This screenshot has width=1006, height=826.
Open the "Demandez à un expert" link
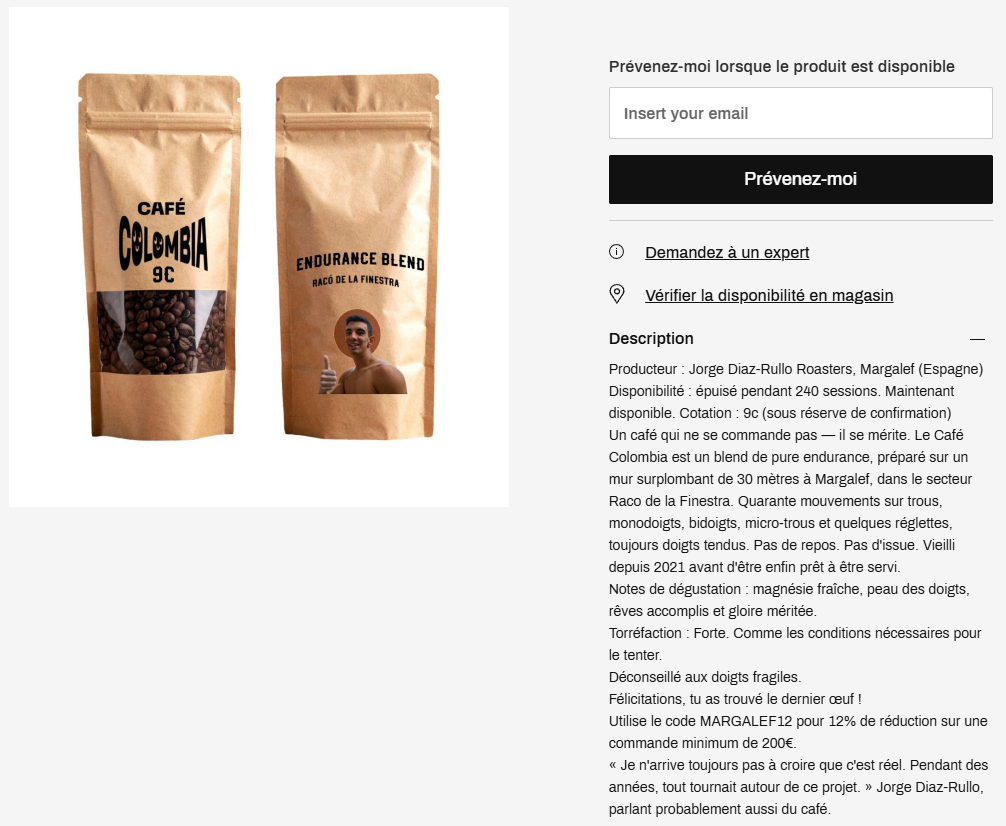tap(727, 252)
